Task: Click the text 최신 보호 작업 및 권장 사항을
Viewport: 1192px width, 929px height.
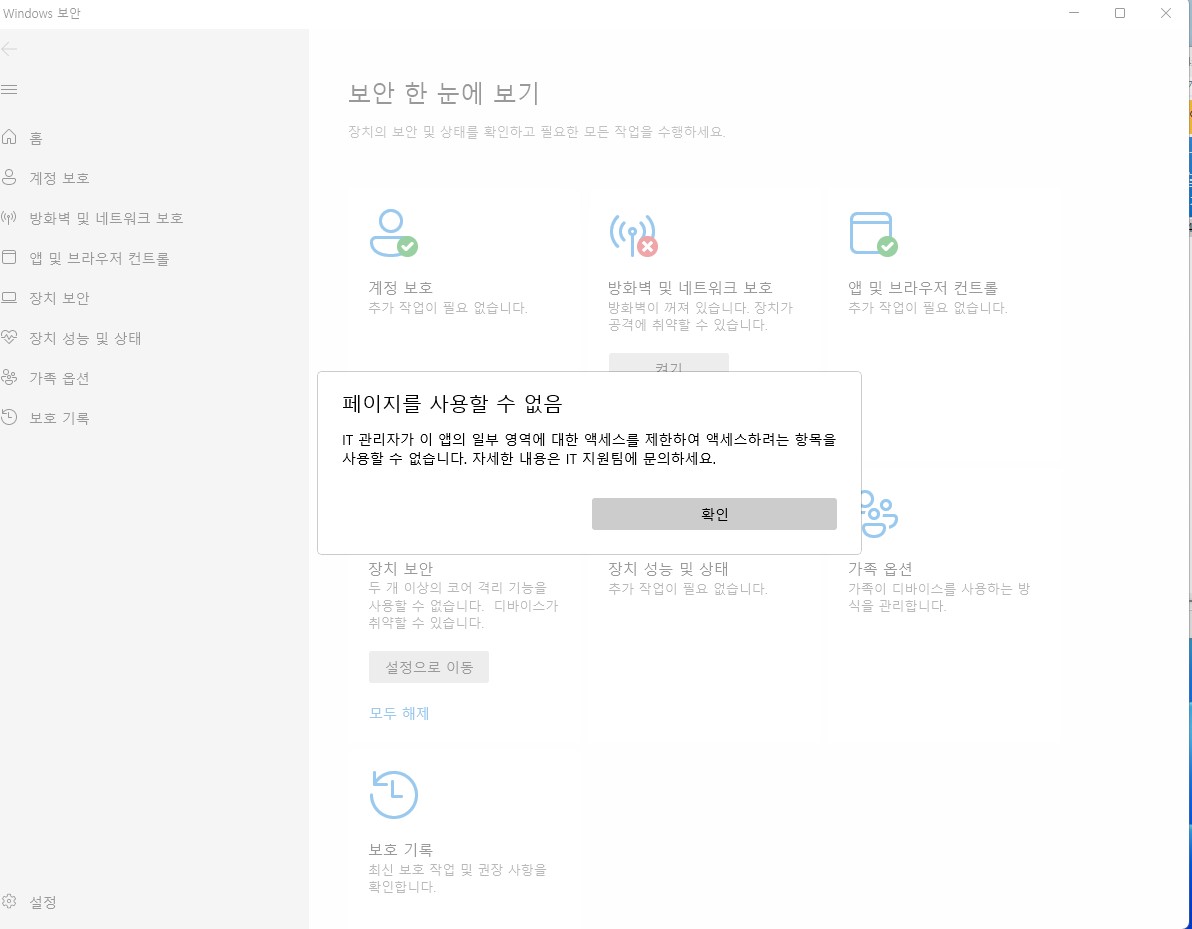Action: click(x=458, y=870)
